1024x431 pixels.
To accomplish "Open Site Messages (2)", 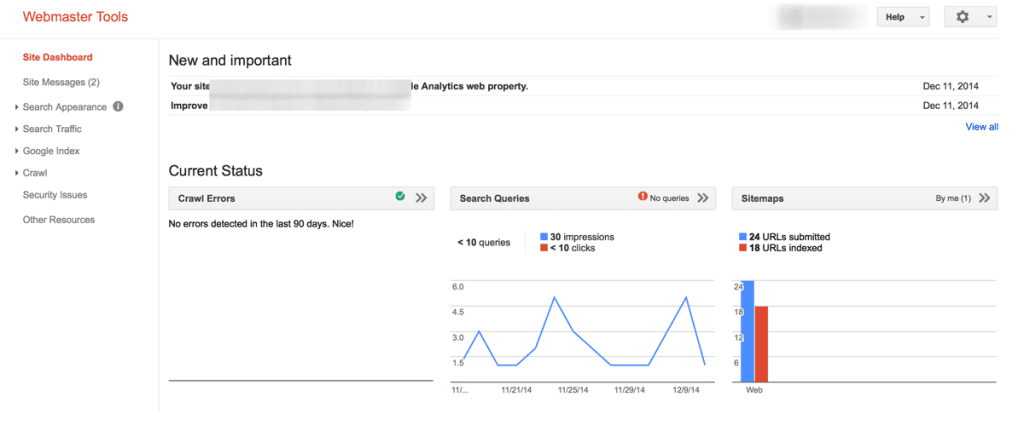I will click(x=61, y=82).
